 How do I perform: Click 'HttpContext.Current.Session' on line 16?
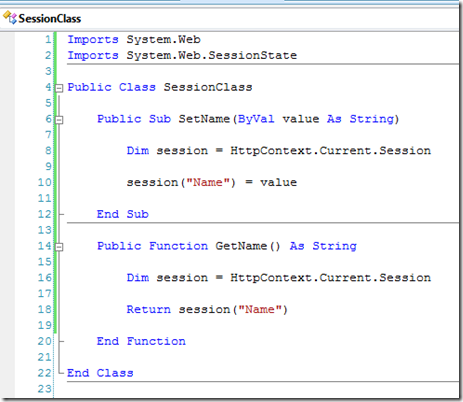pos(330,278)
